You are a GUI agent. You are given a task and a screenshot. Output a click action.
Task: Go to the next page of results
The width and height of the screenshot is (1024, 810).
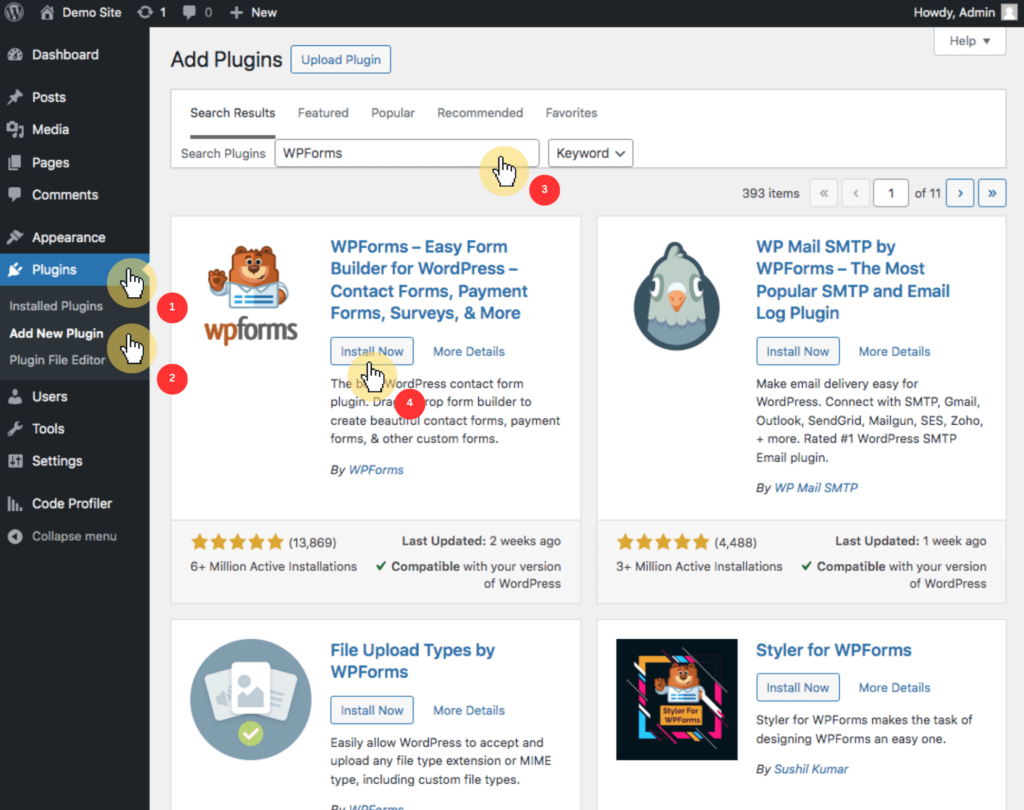(960, 193)
